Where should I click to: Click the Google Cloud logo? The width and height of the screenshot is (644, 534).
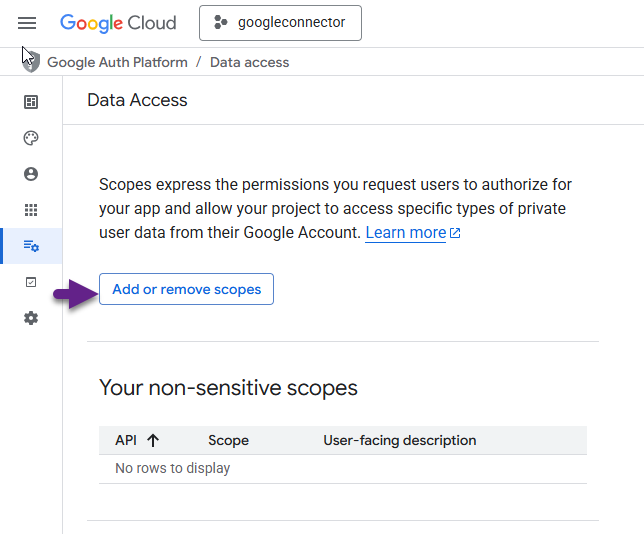118,23
